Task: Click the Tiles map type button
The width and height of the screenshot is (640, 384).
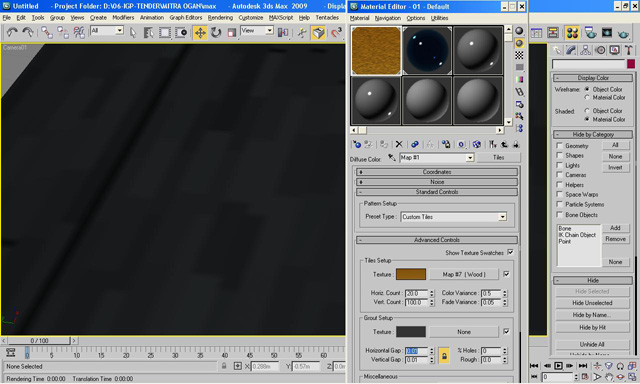Action: coord(498,158)
